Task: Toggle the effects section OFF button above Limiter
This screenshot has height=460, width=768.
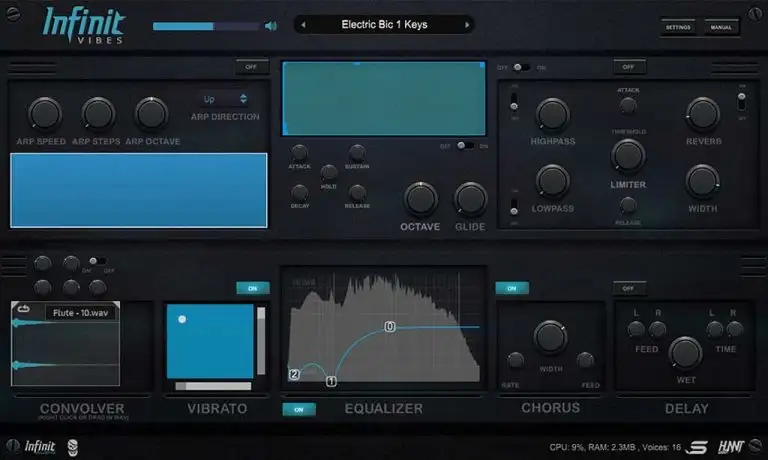Action: point(629,67)
